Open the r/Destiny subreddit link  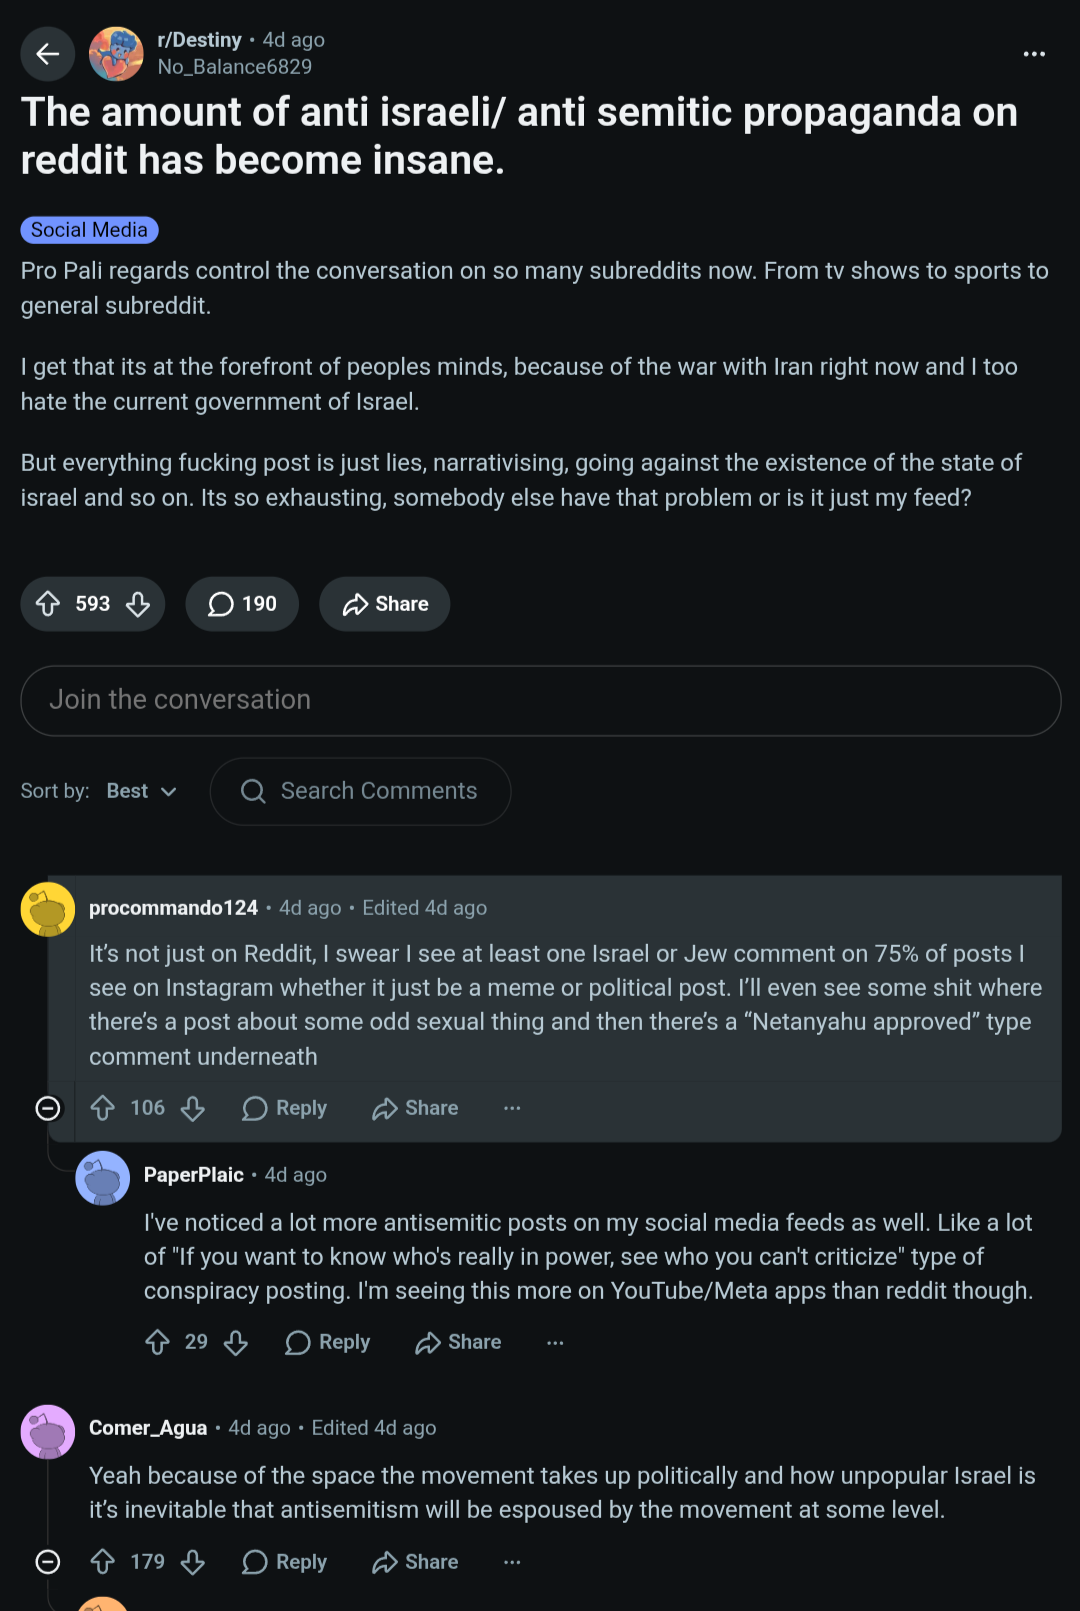(x=199, y=40)
